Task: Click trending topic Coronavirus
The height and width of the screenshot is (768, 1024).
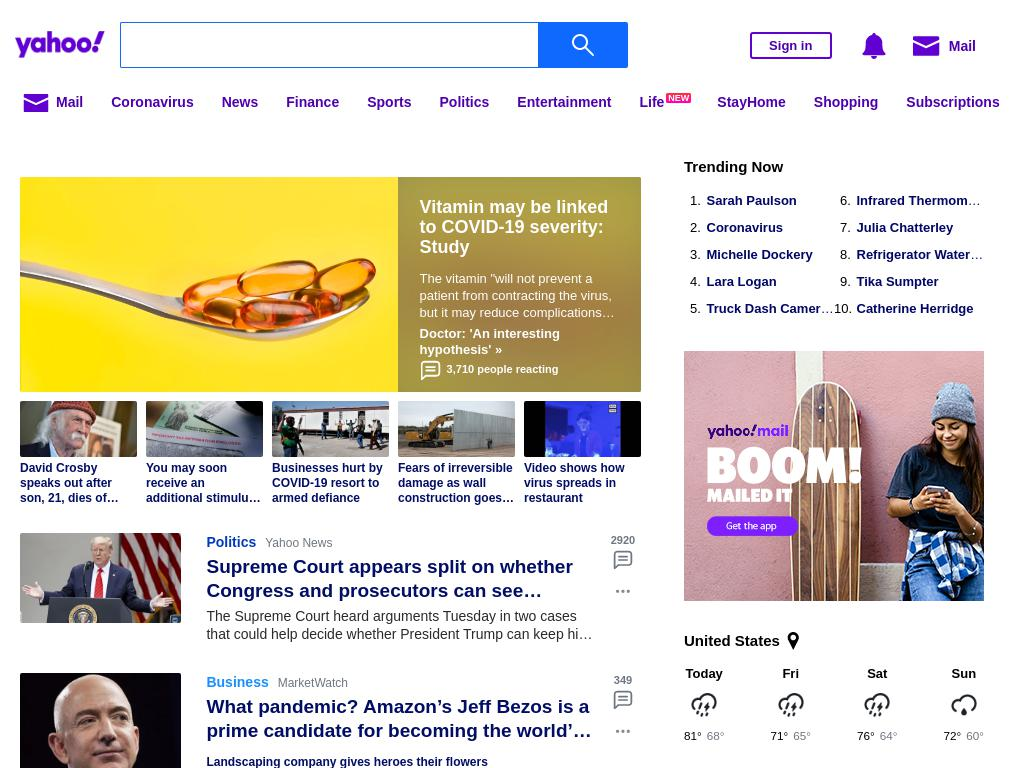Action: (x=744, y=227)
